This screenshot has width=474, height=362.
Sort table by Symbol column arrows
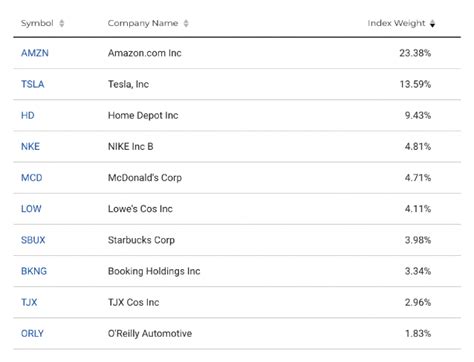click(62, 23)
